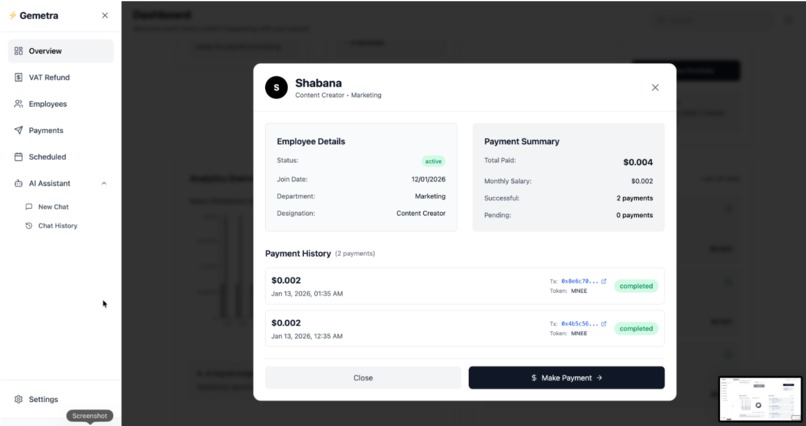Click the AI Assistant robot icon
The height and width of the screenshot is (426, 806).
[19, 183]
